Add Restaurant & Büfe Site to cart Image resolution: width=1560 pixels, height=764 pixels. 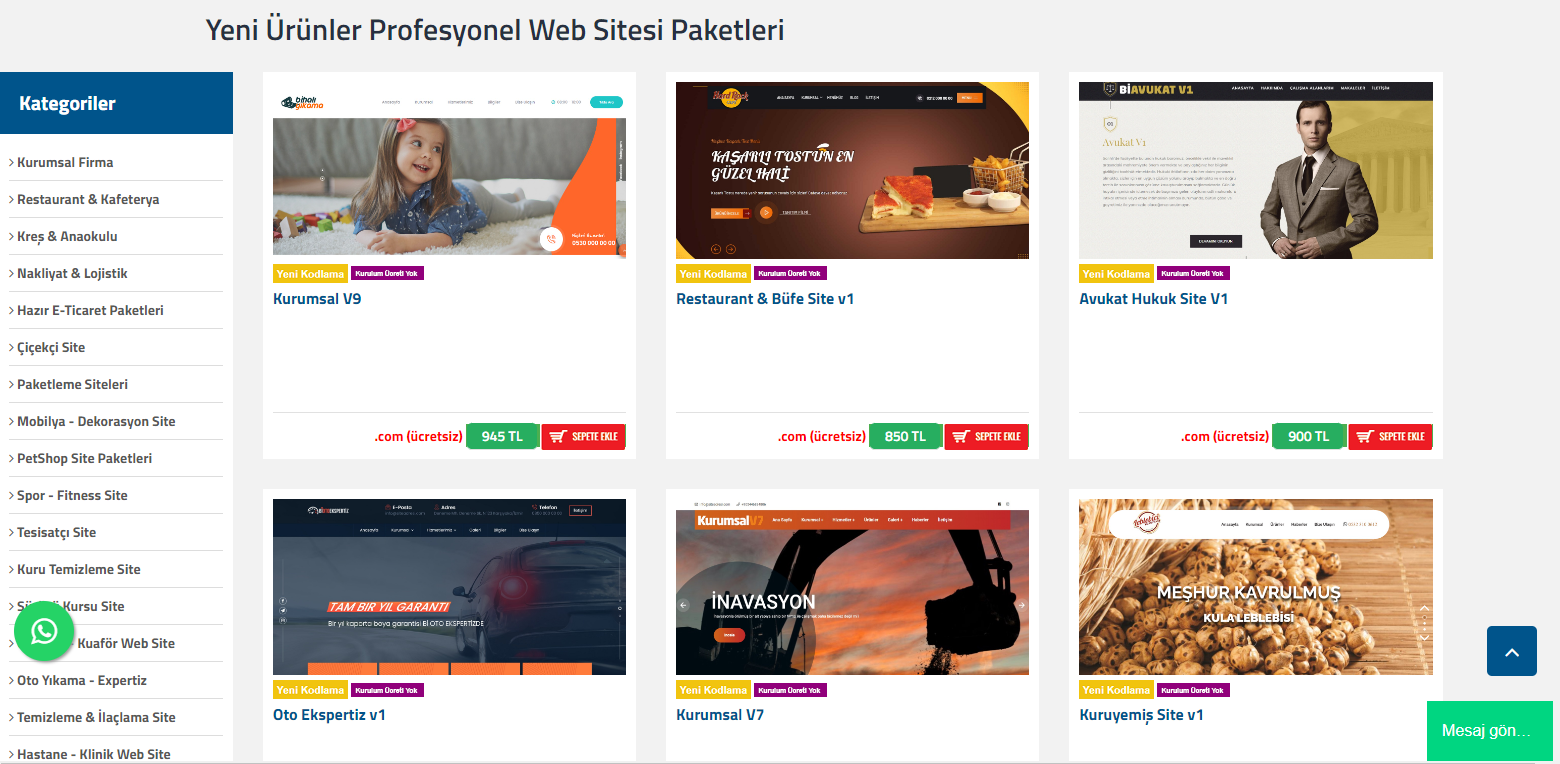click(987, 437)
